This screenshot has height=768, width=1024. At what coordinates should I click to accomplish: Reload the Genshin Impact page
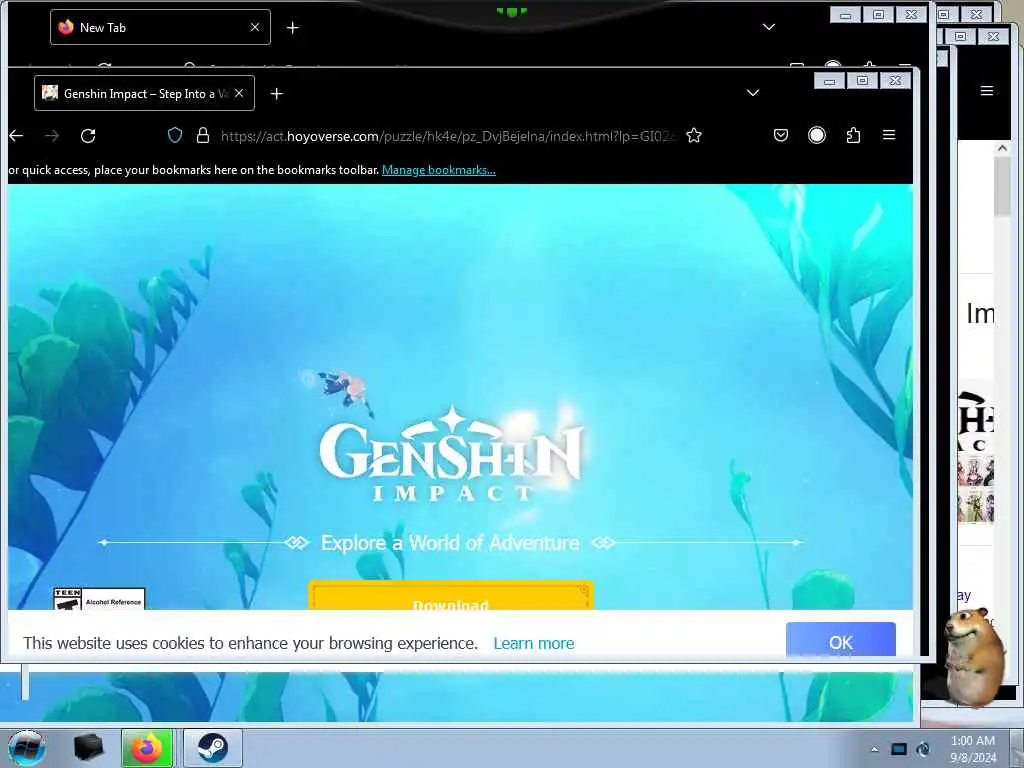click(88, 136)
